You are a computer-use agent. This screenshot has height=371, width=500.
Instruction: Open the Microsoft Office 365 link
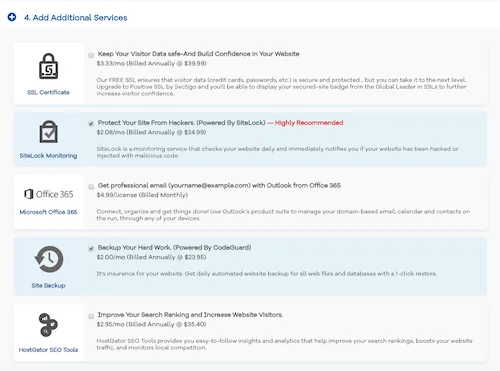[48, 212]
